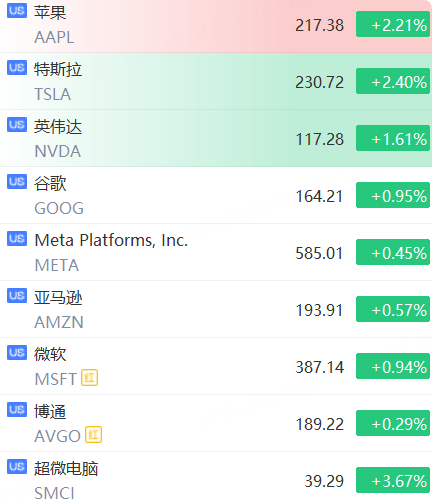Click the US market badge beside 英伟达
Screen dimensions: 432x504
tap(17, 125)
